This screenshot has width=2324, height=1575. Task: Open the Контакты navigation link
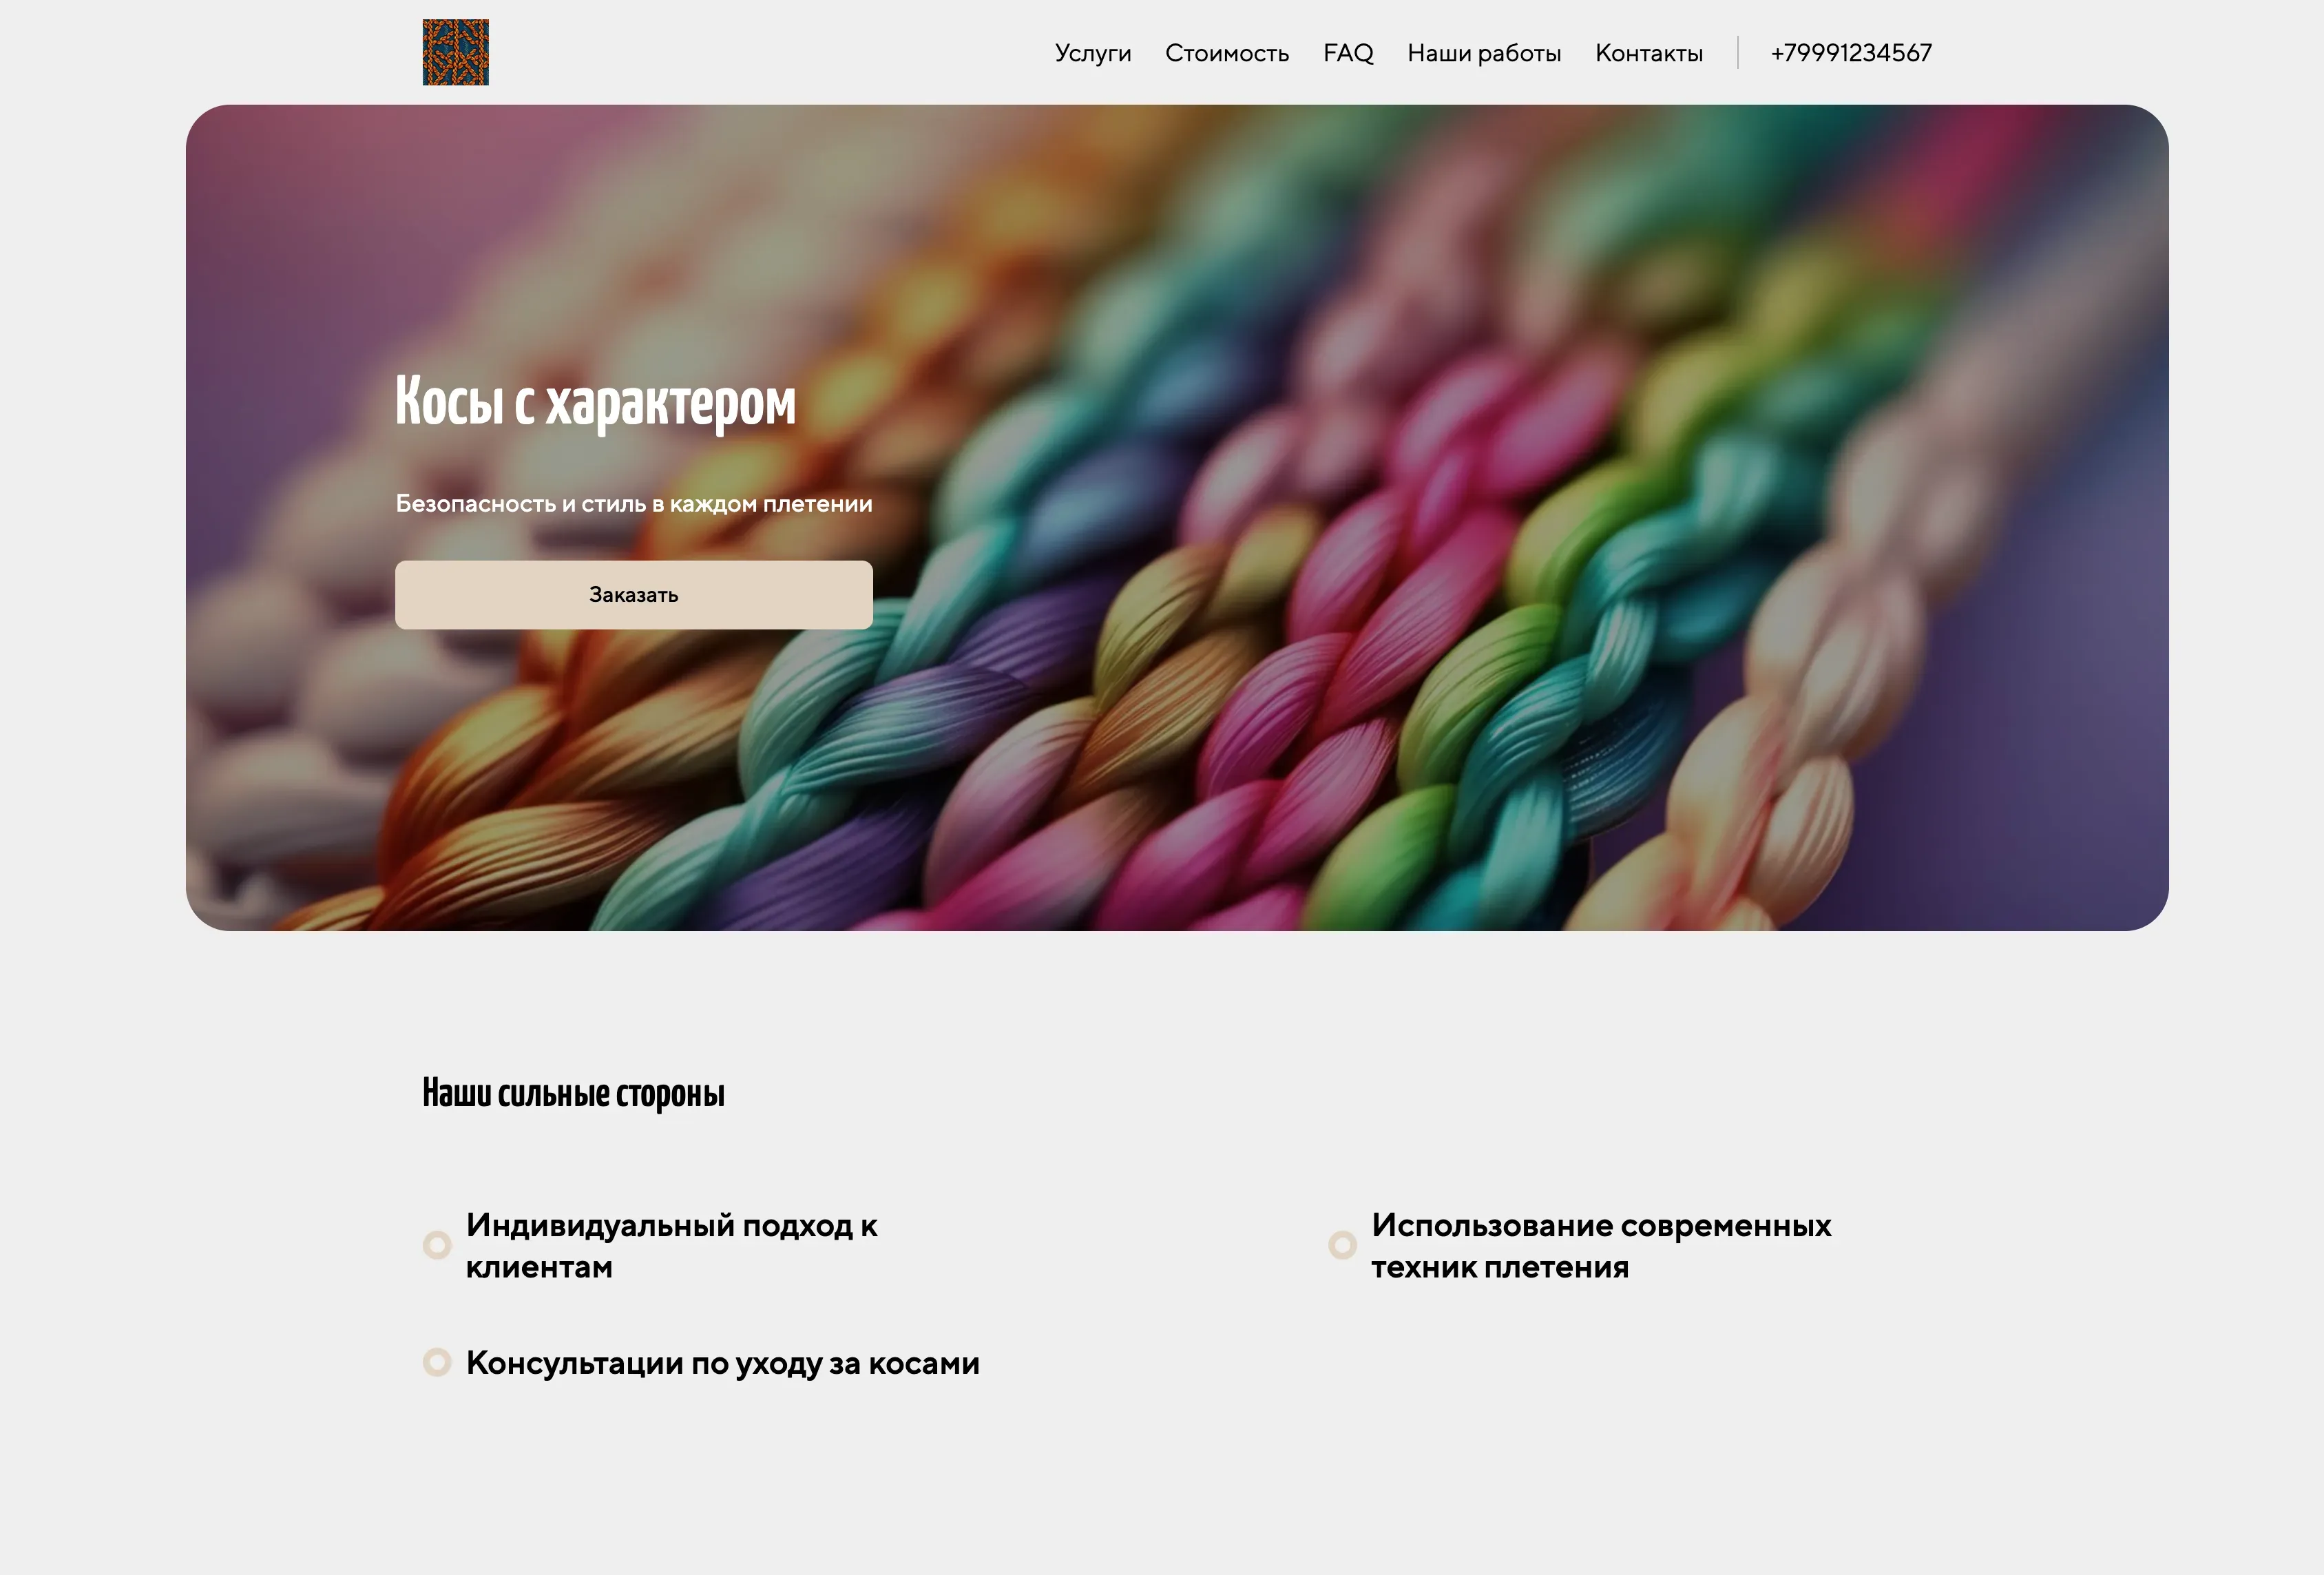point(1649,53)
